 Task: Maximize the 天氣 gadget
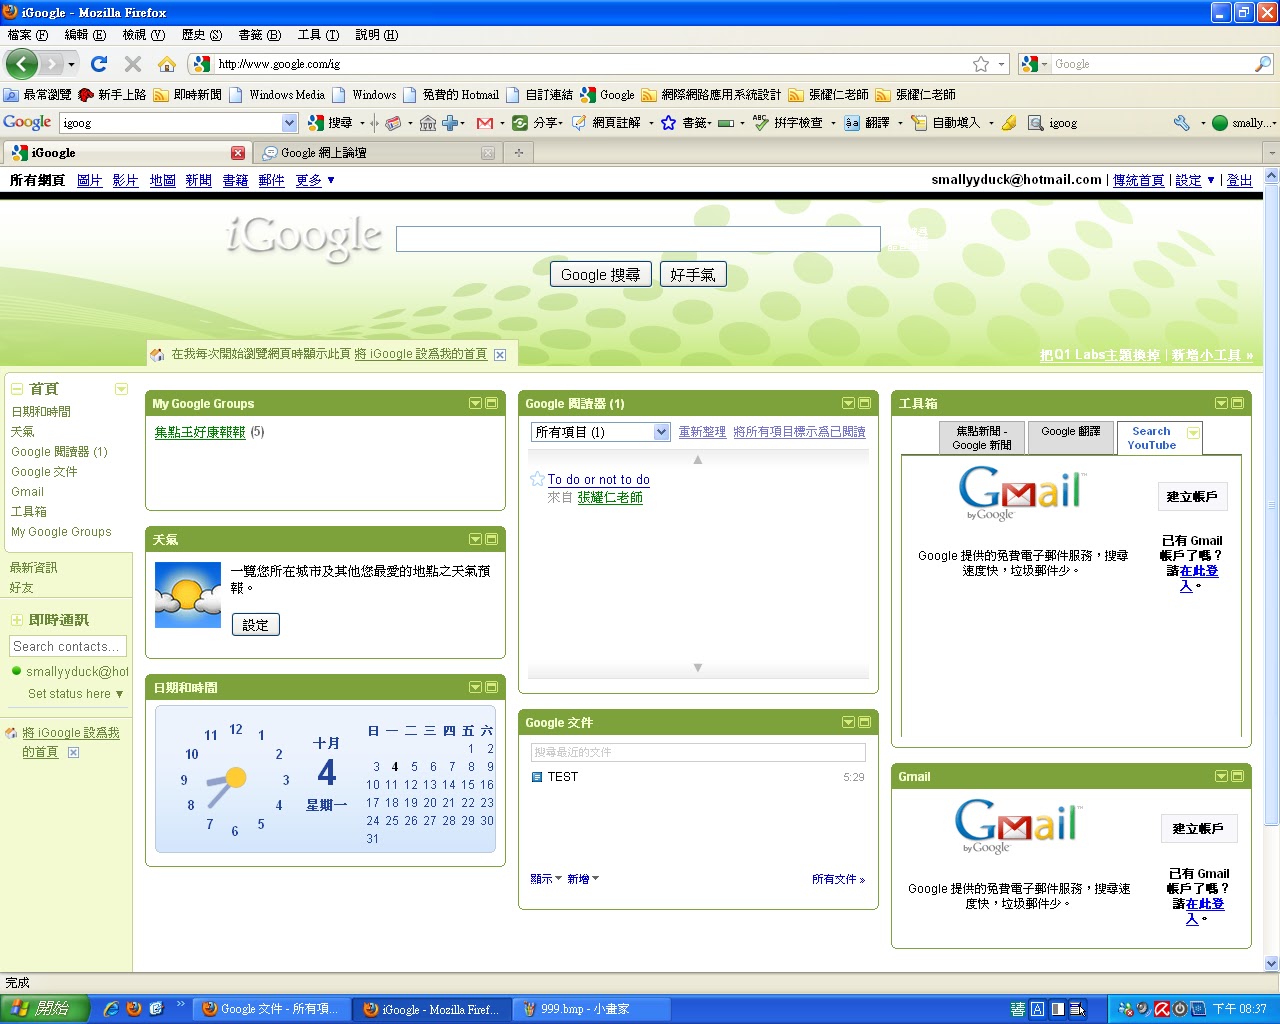pos(492,539)
